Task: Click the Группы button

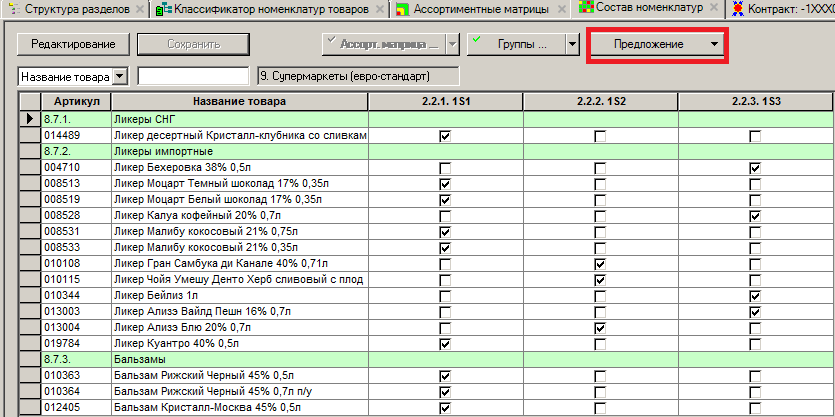Action: click(516, 44)
